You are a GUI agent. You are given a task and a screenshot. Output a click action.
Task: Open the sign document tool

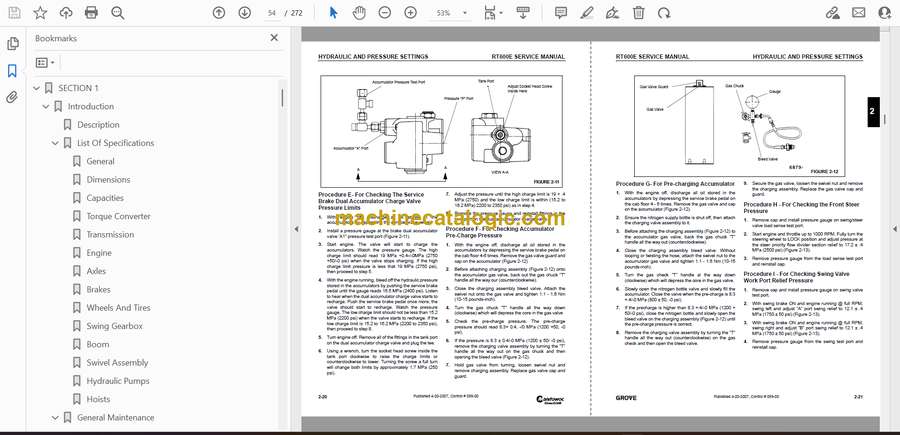[x=612, y=13]
